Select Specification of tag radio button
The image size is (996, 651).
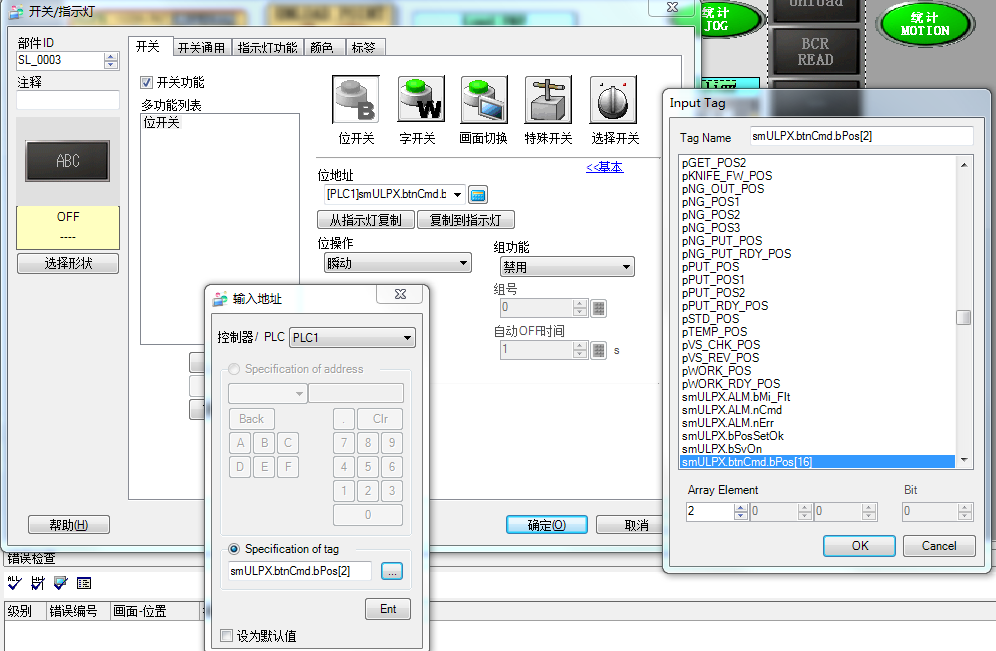235,549
